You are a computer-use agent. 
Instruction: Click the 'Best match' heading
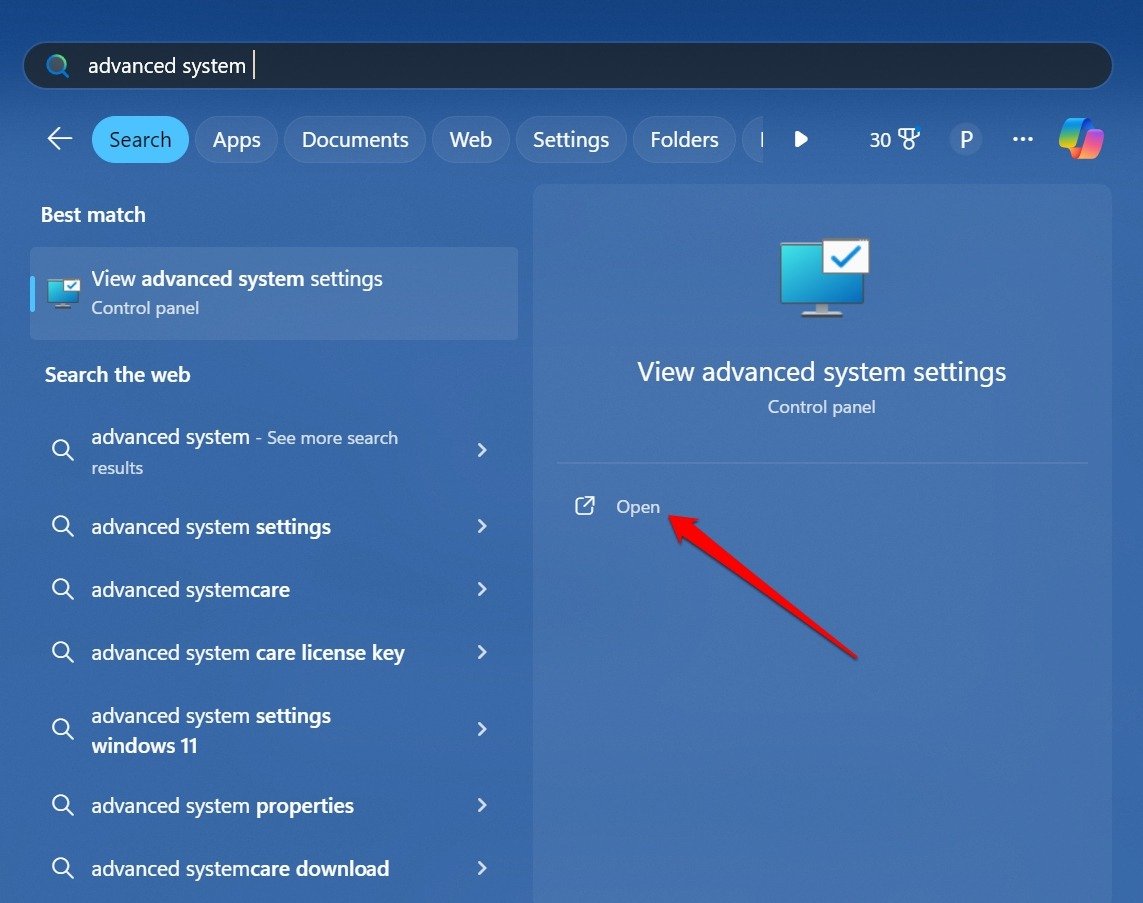[93, 214]
